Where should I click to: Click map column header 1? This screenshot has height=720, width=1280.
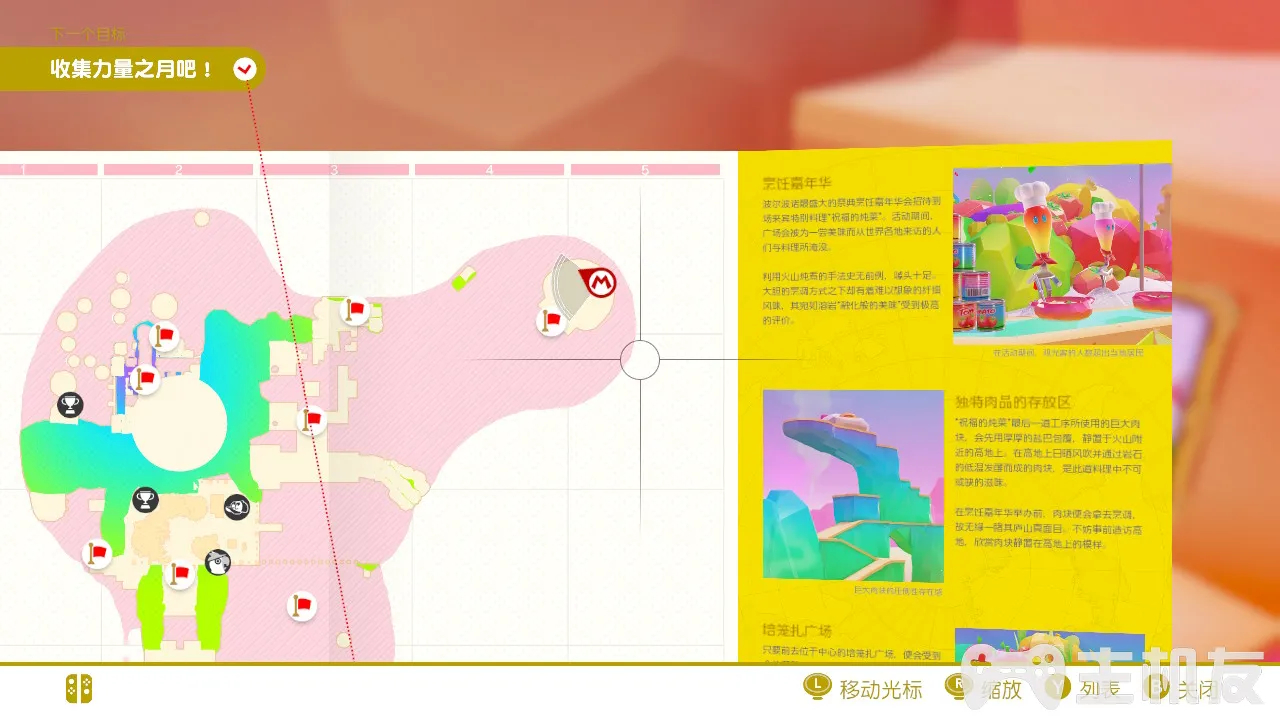48,170
